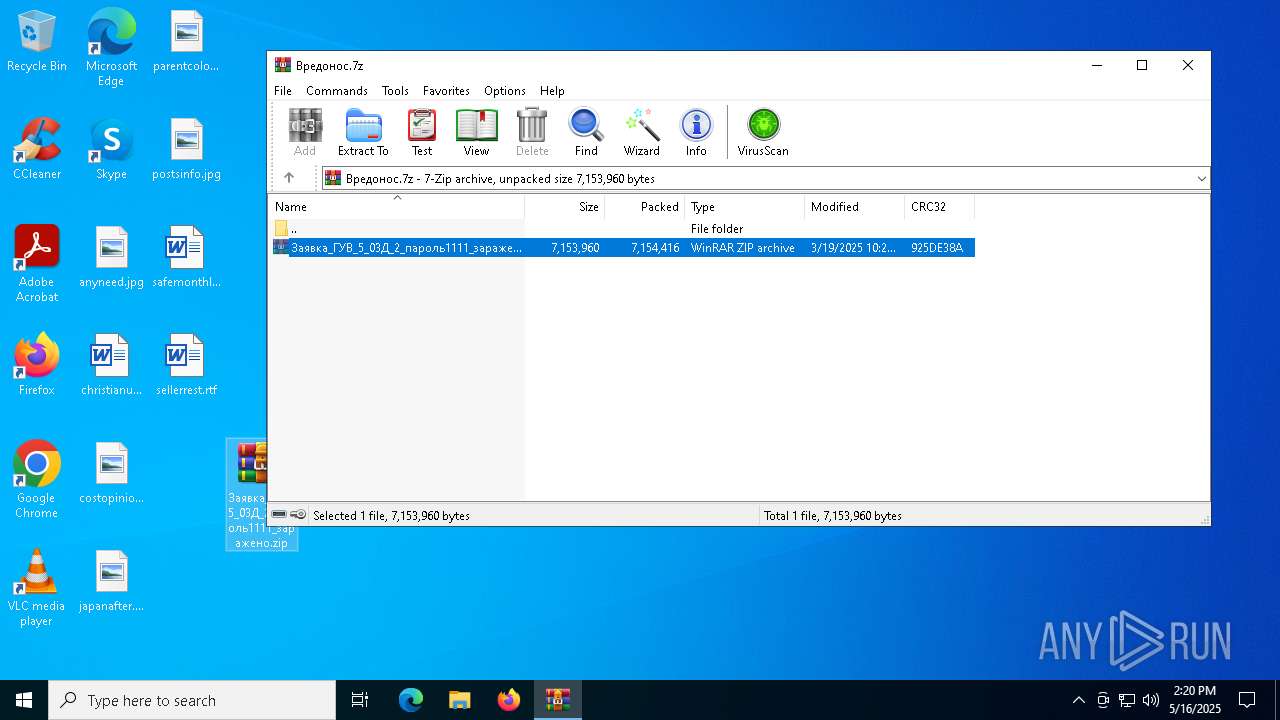Open Task View on taskbar
This screenshot has height=720, width=1280.
[360, 700]
